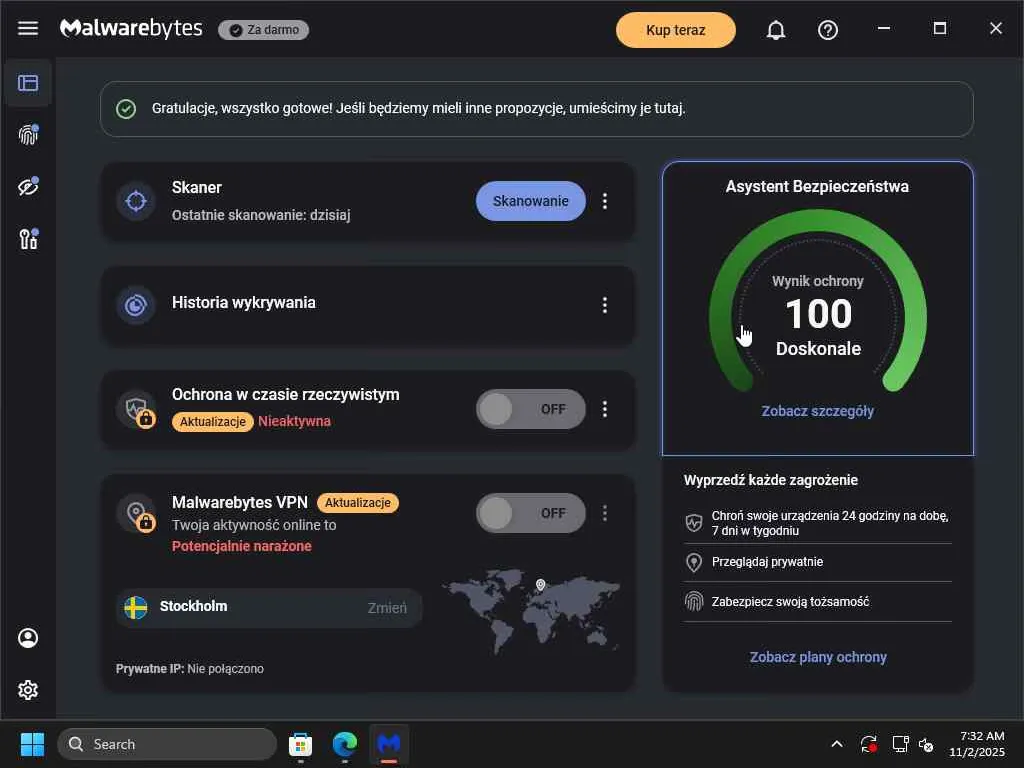Click the green checkmark in notification banner
The height and width of the screenshot is (768, 1024).
tap(126, 109)
